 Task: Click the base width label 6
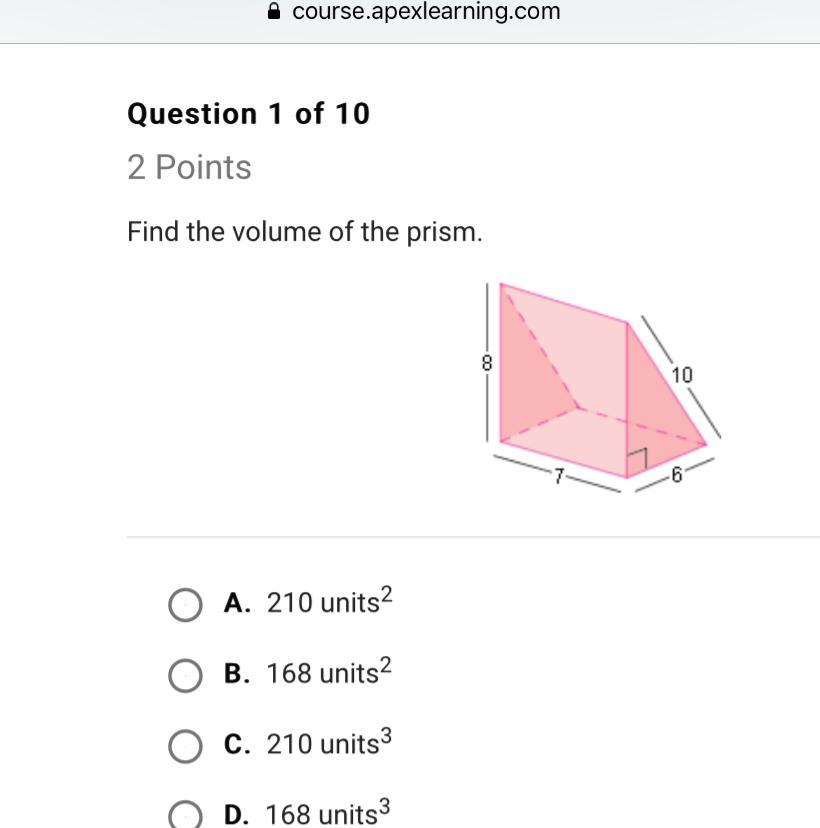[x=676, y=475]
